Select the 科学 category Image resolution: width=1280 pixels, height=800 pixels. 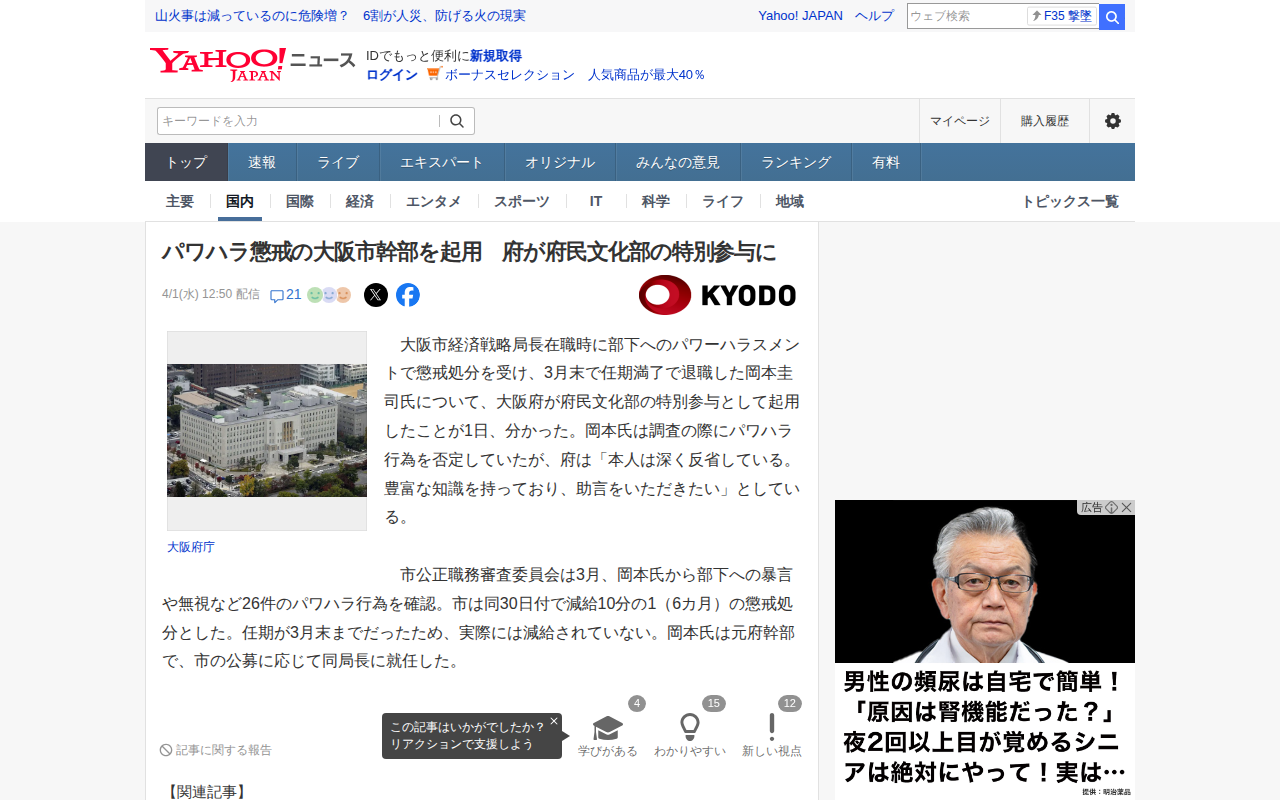tap(656, 201)
